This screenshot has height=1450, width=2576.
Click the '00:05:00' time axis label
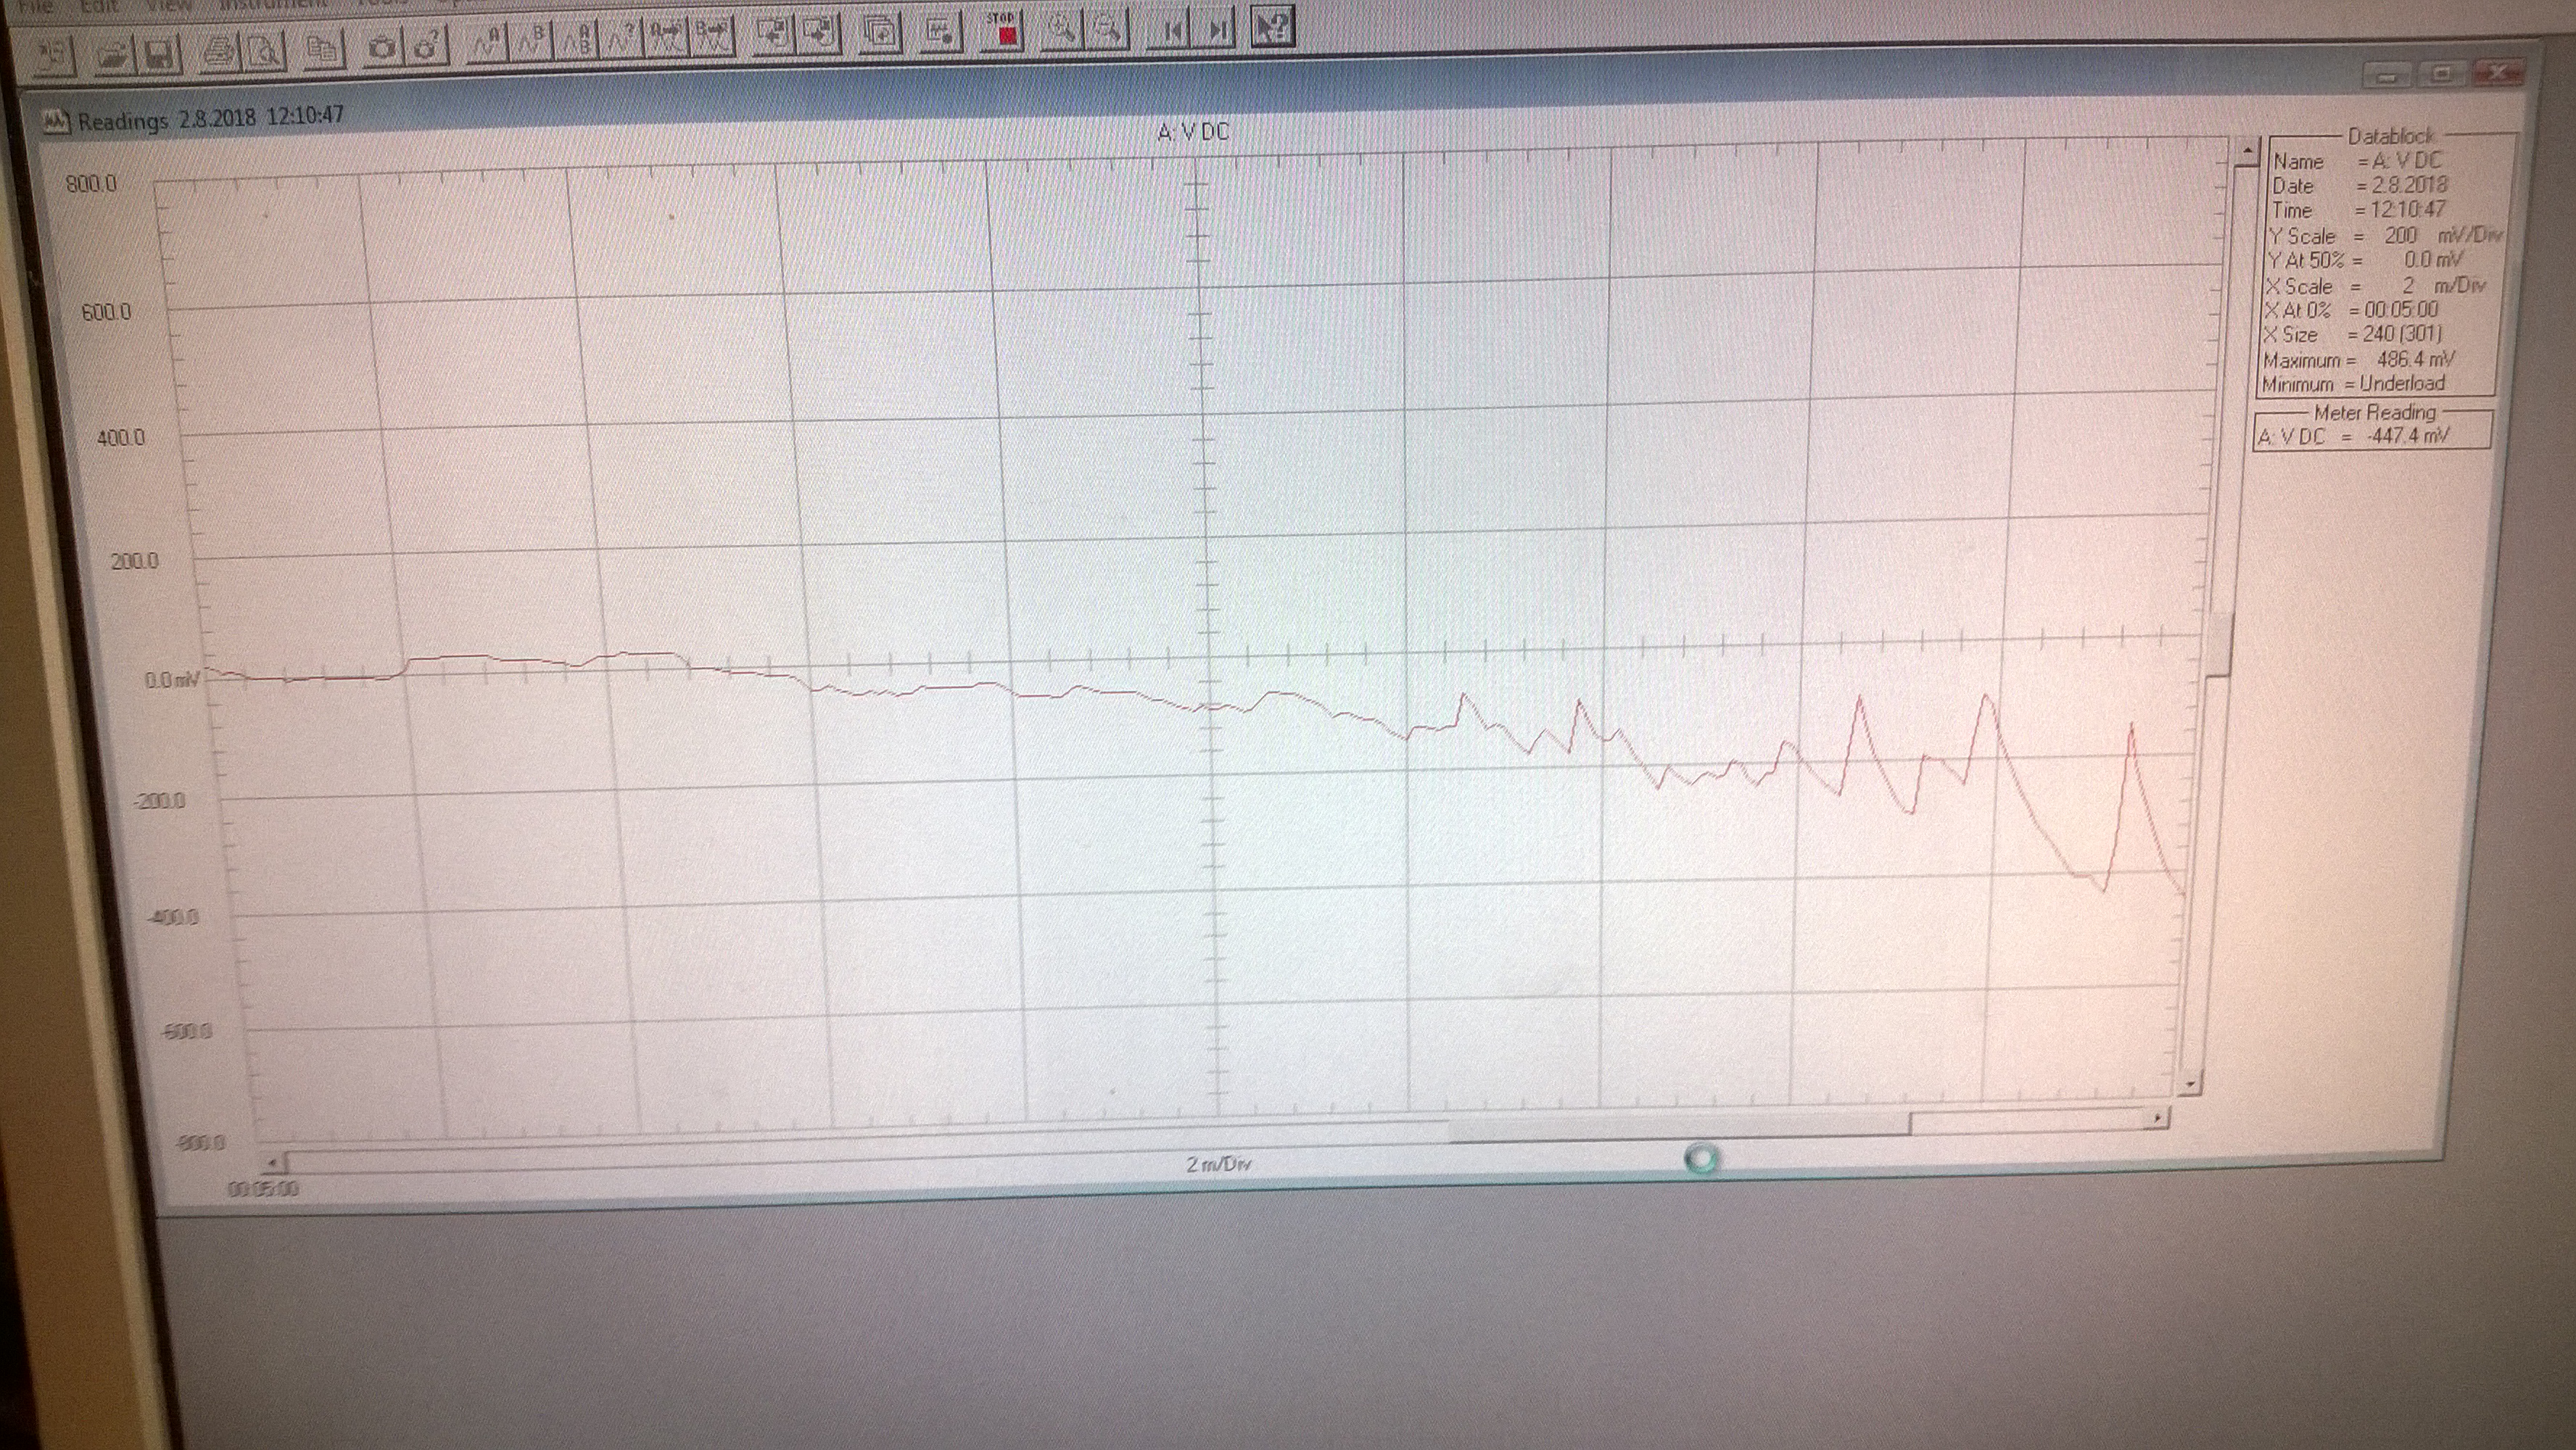click(x=263, y=1189)
